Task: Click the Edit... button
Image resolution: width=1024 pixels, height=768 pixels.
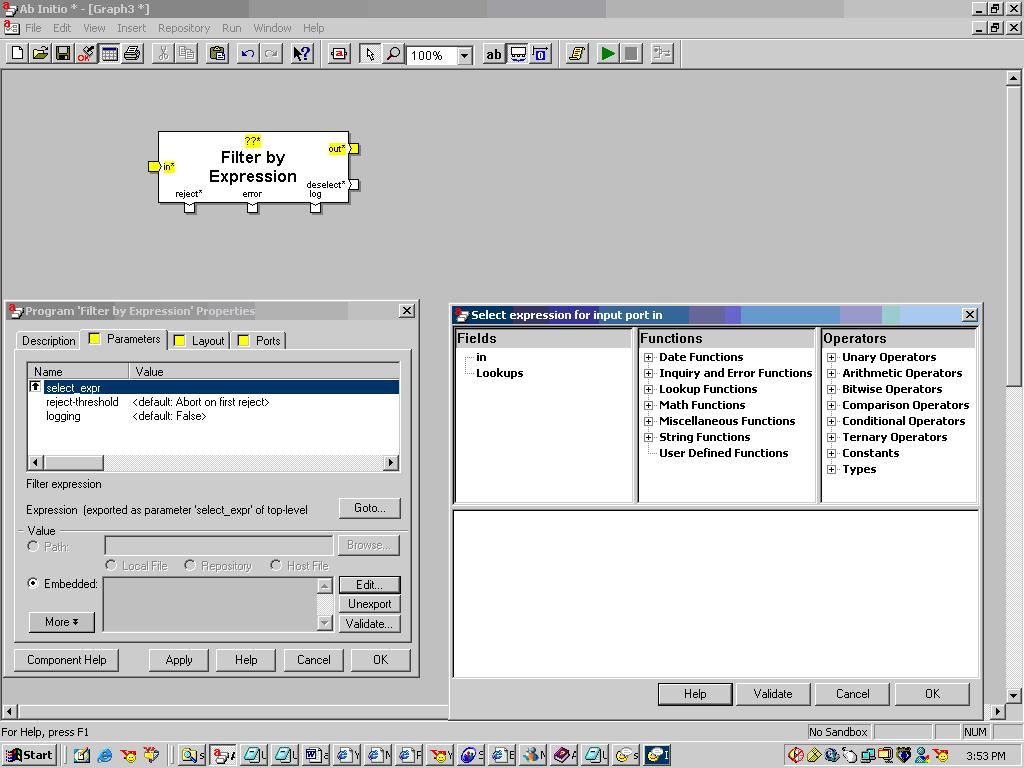Action: [x=370, y=584]
